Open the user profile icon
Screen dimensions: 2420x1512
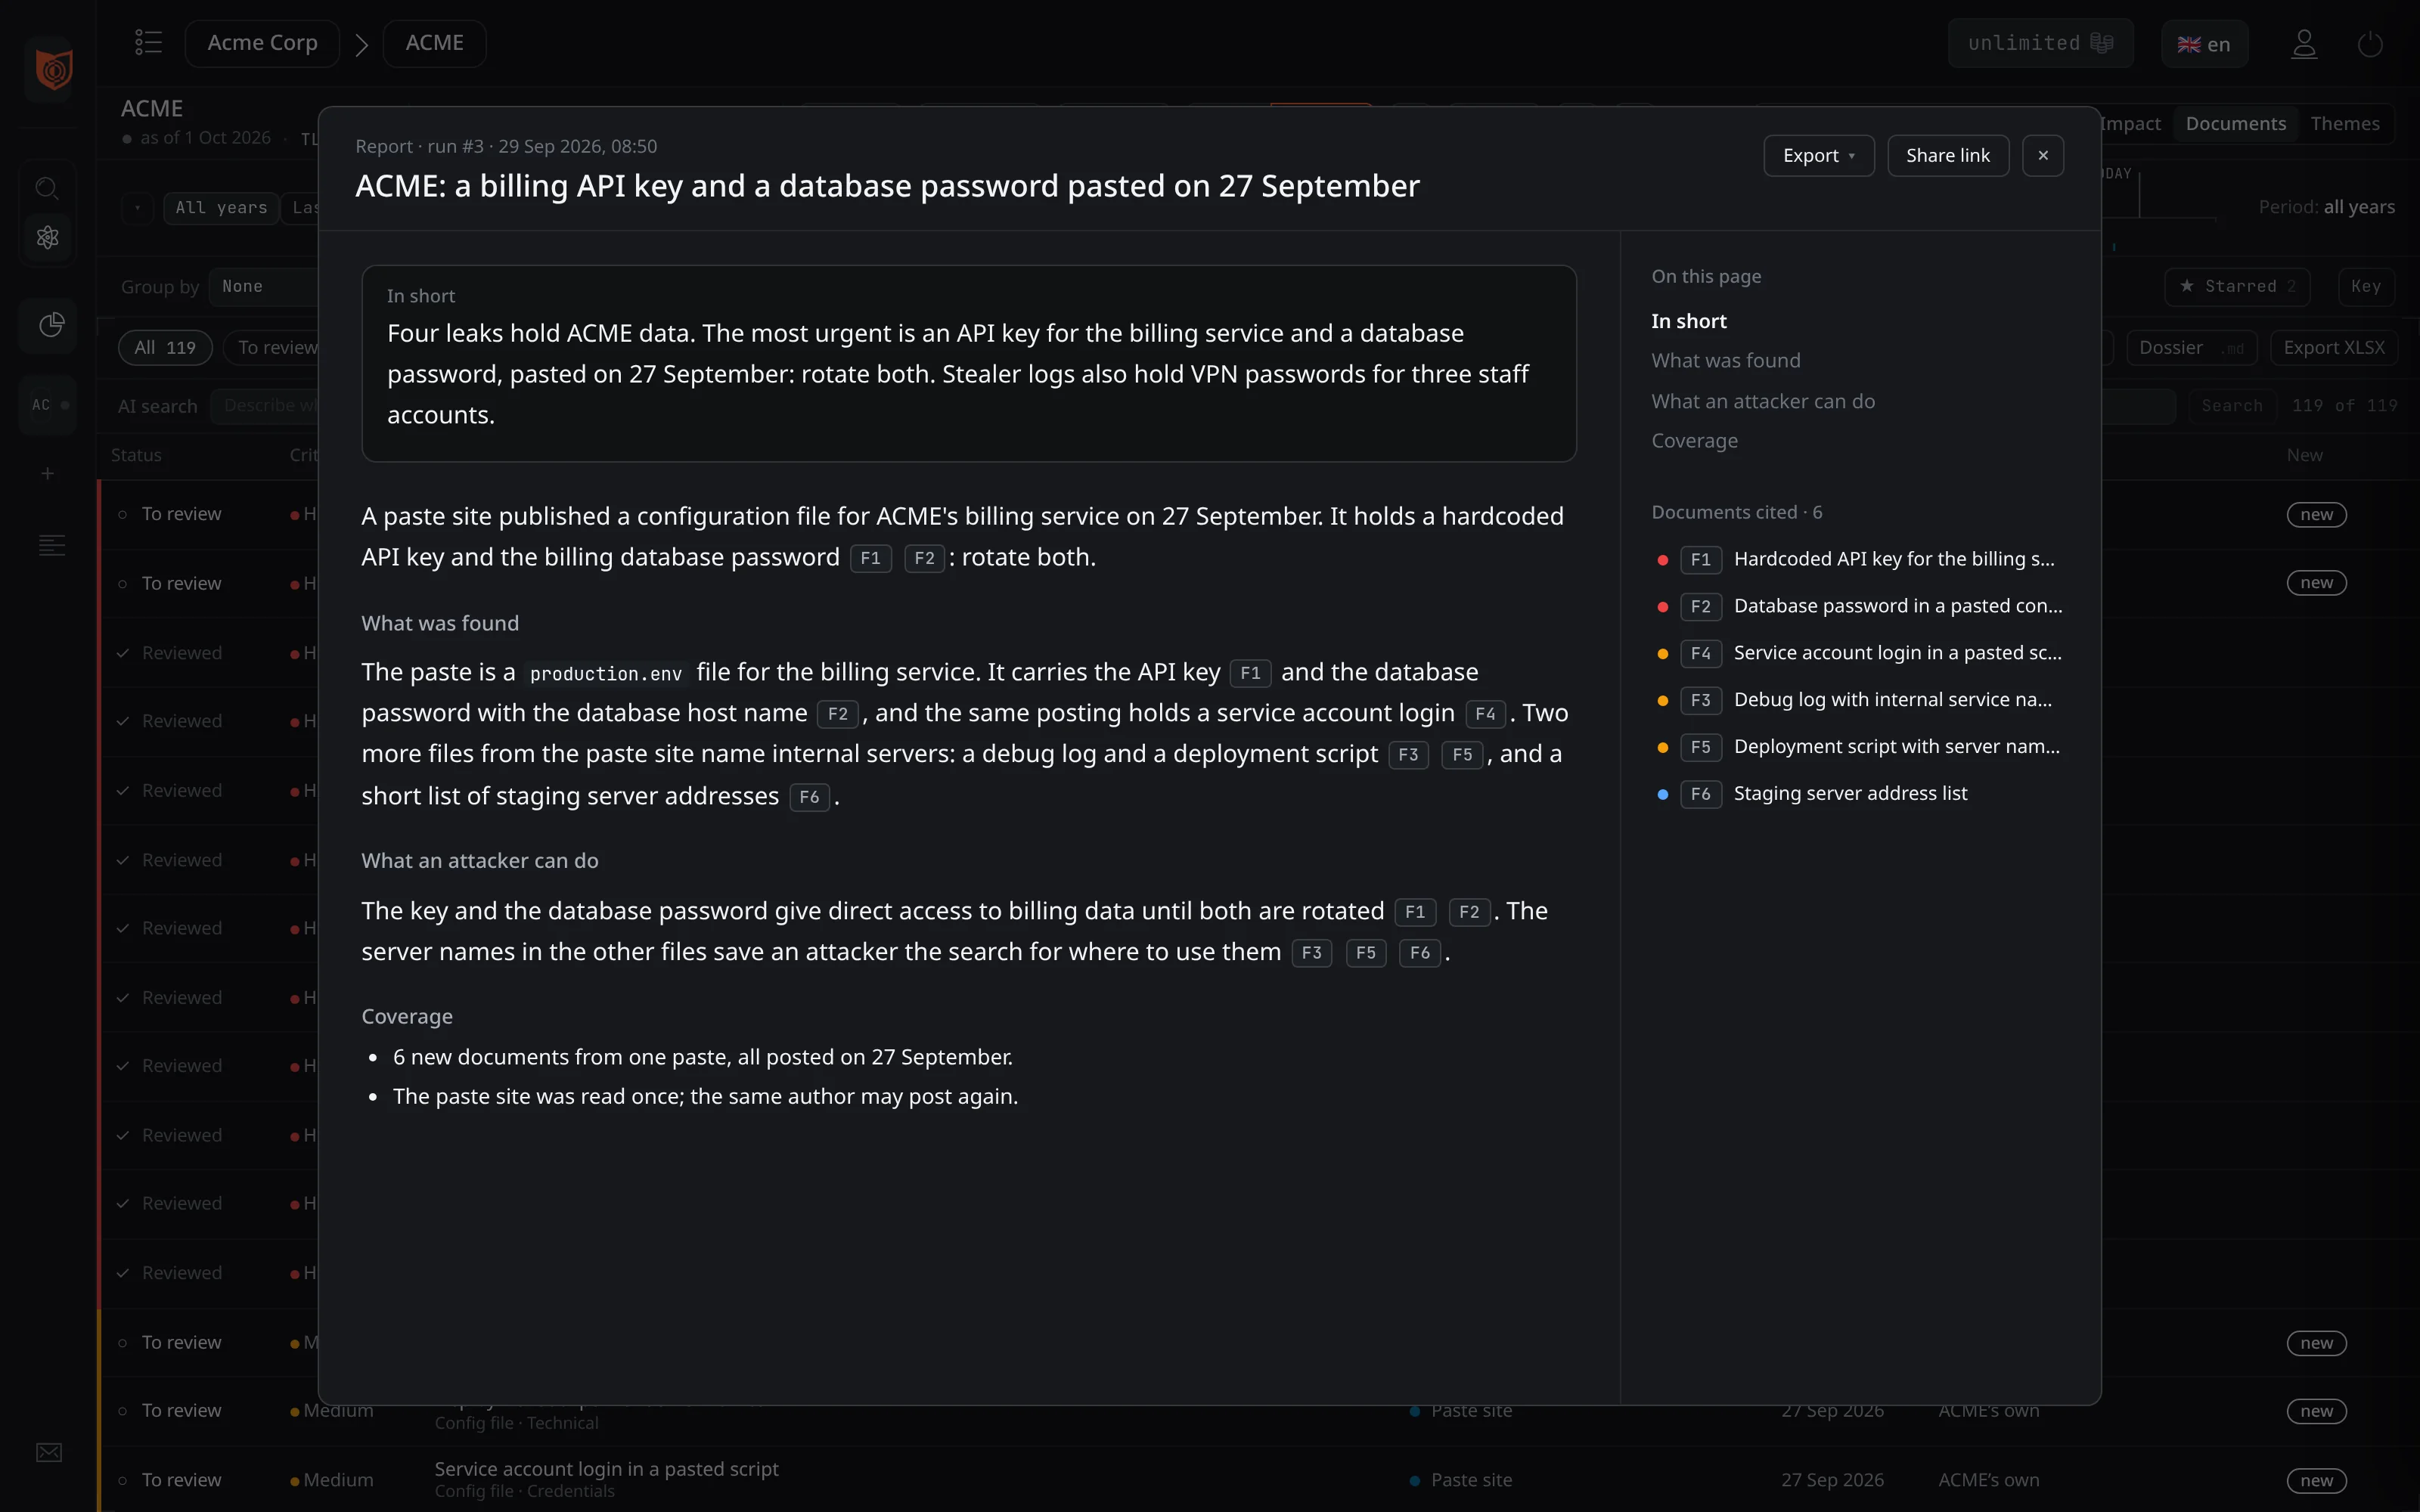[x=2304, y=44]
